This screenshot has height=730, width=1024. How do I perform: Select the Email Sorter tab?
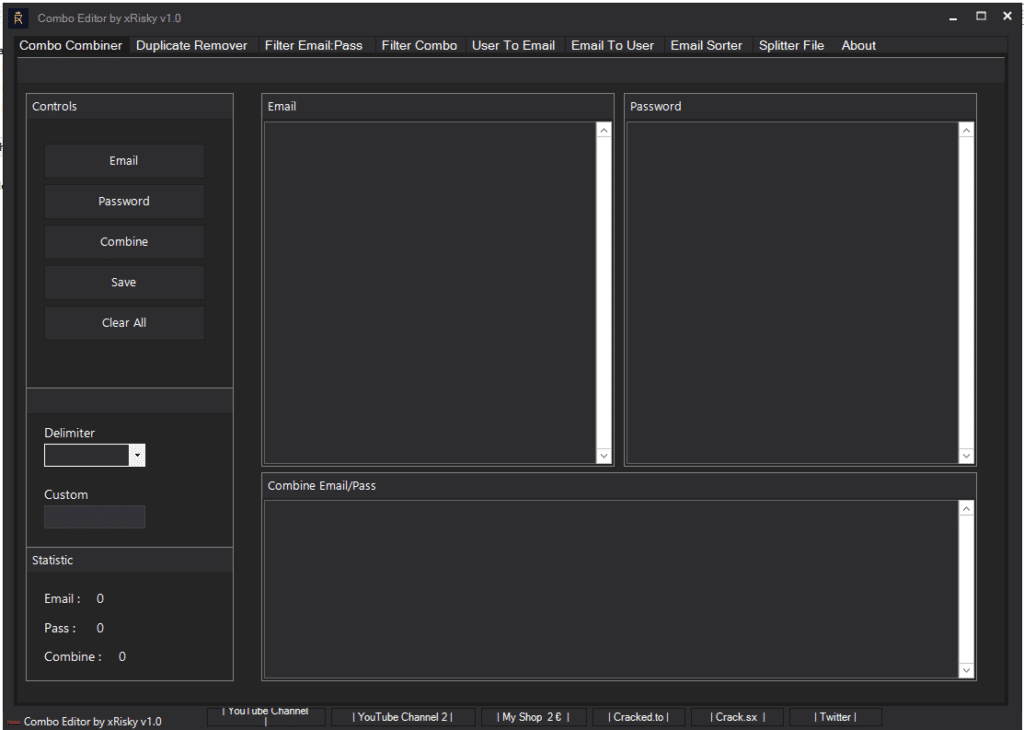pos(706,45)
